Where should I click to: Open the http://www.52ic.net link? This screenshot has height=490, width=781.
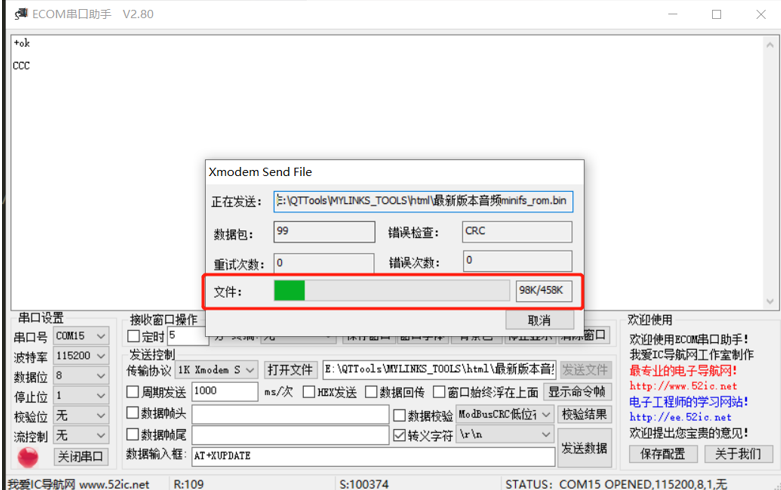point(682,386)
